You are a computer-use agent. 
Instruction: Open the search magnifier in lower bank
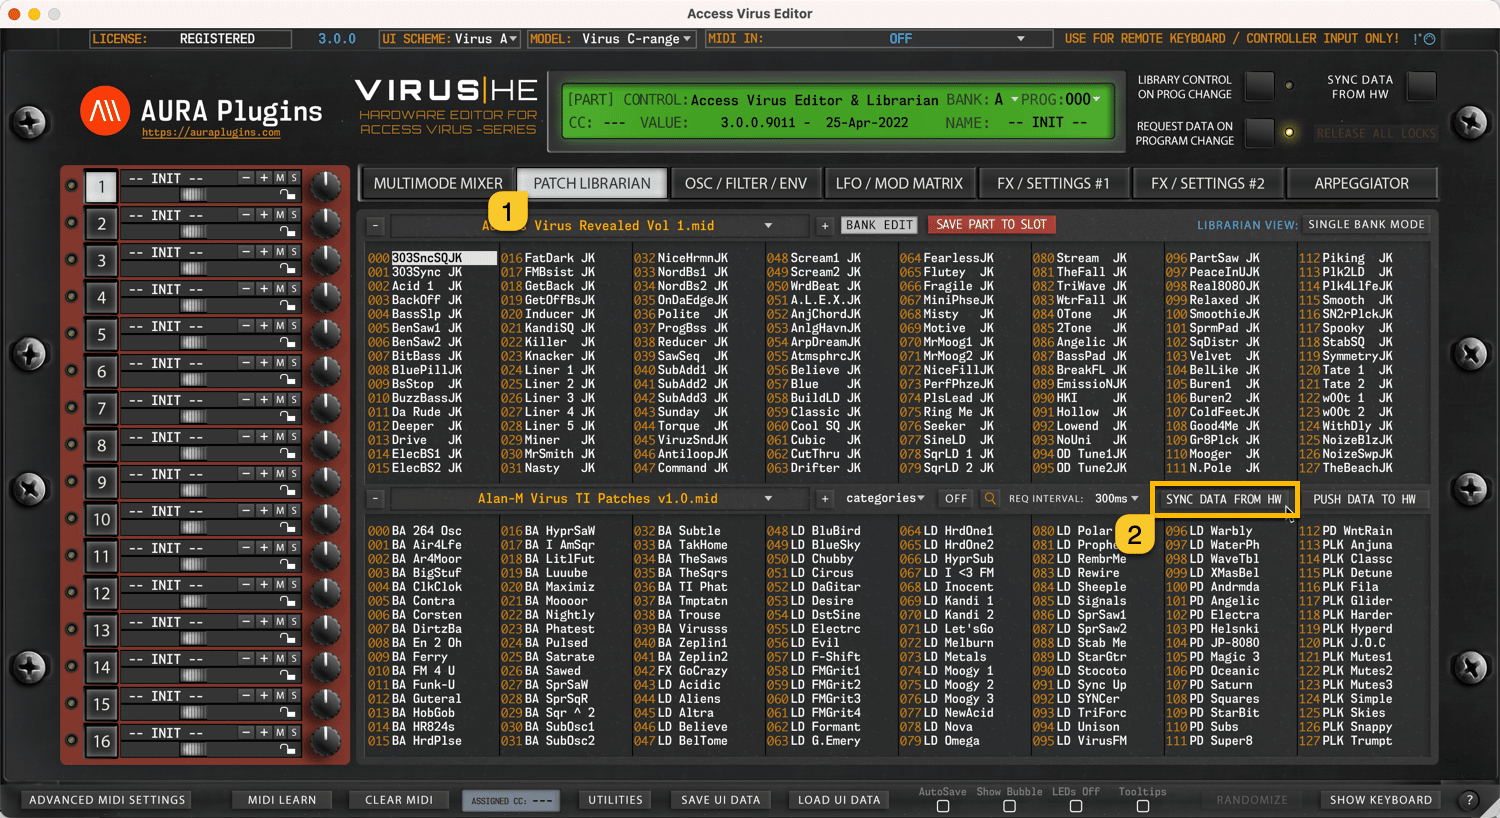[x=989, y=498]
